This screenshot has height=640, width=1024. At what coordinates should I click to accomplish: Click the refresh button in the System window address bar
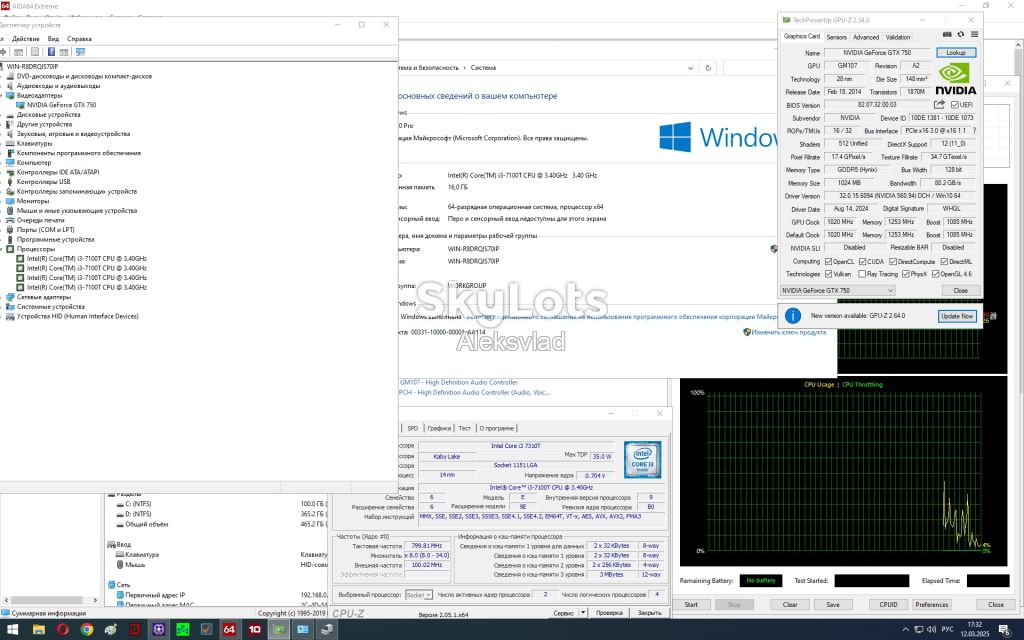click(708, 68)
